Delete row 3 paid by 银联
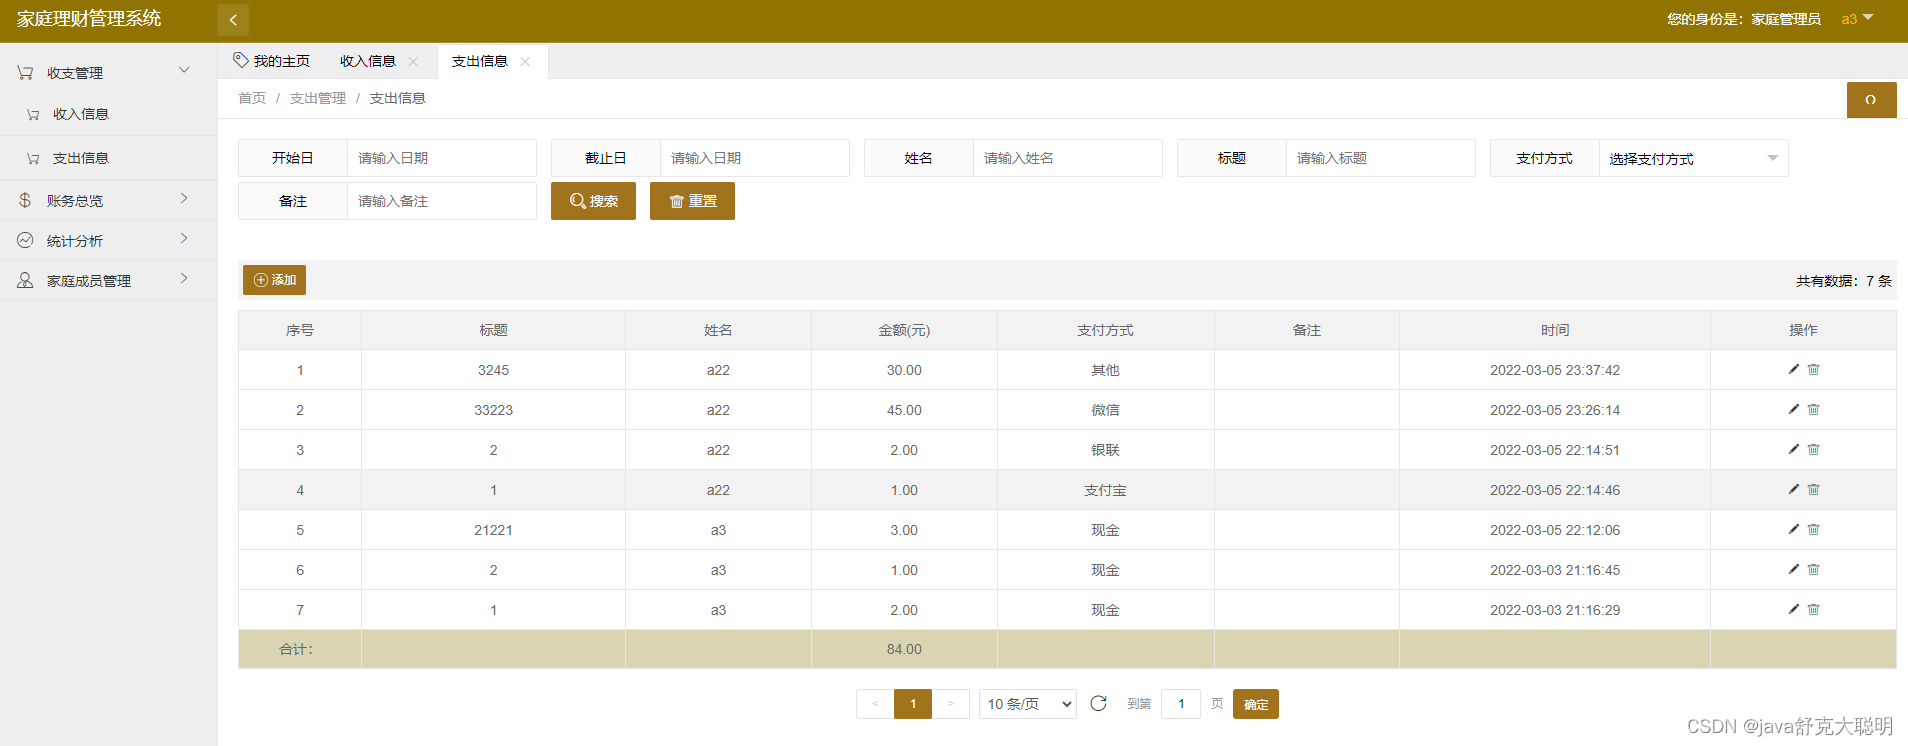The width and height of the screenshot is (1908, 746). (1813, 449)
